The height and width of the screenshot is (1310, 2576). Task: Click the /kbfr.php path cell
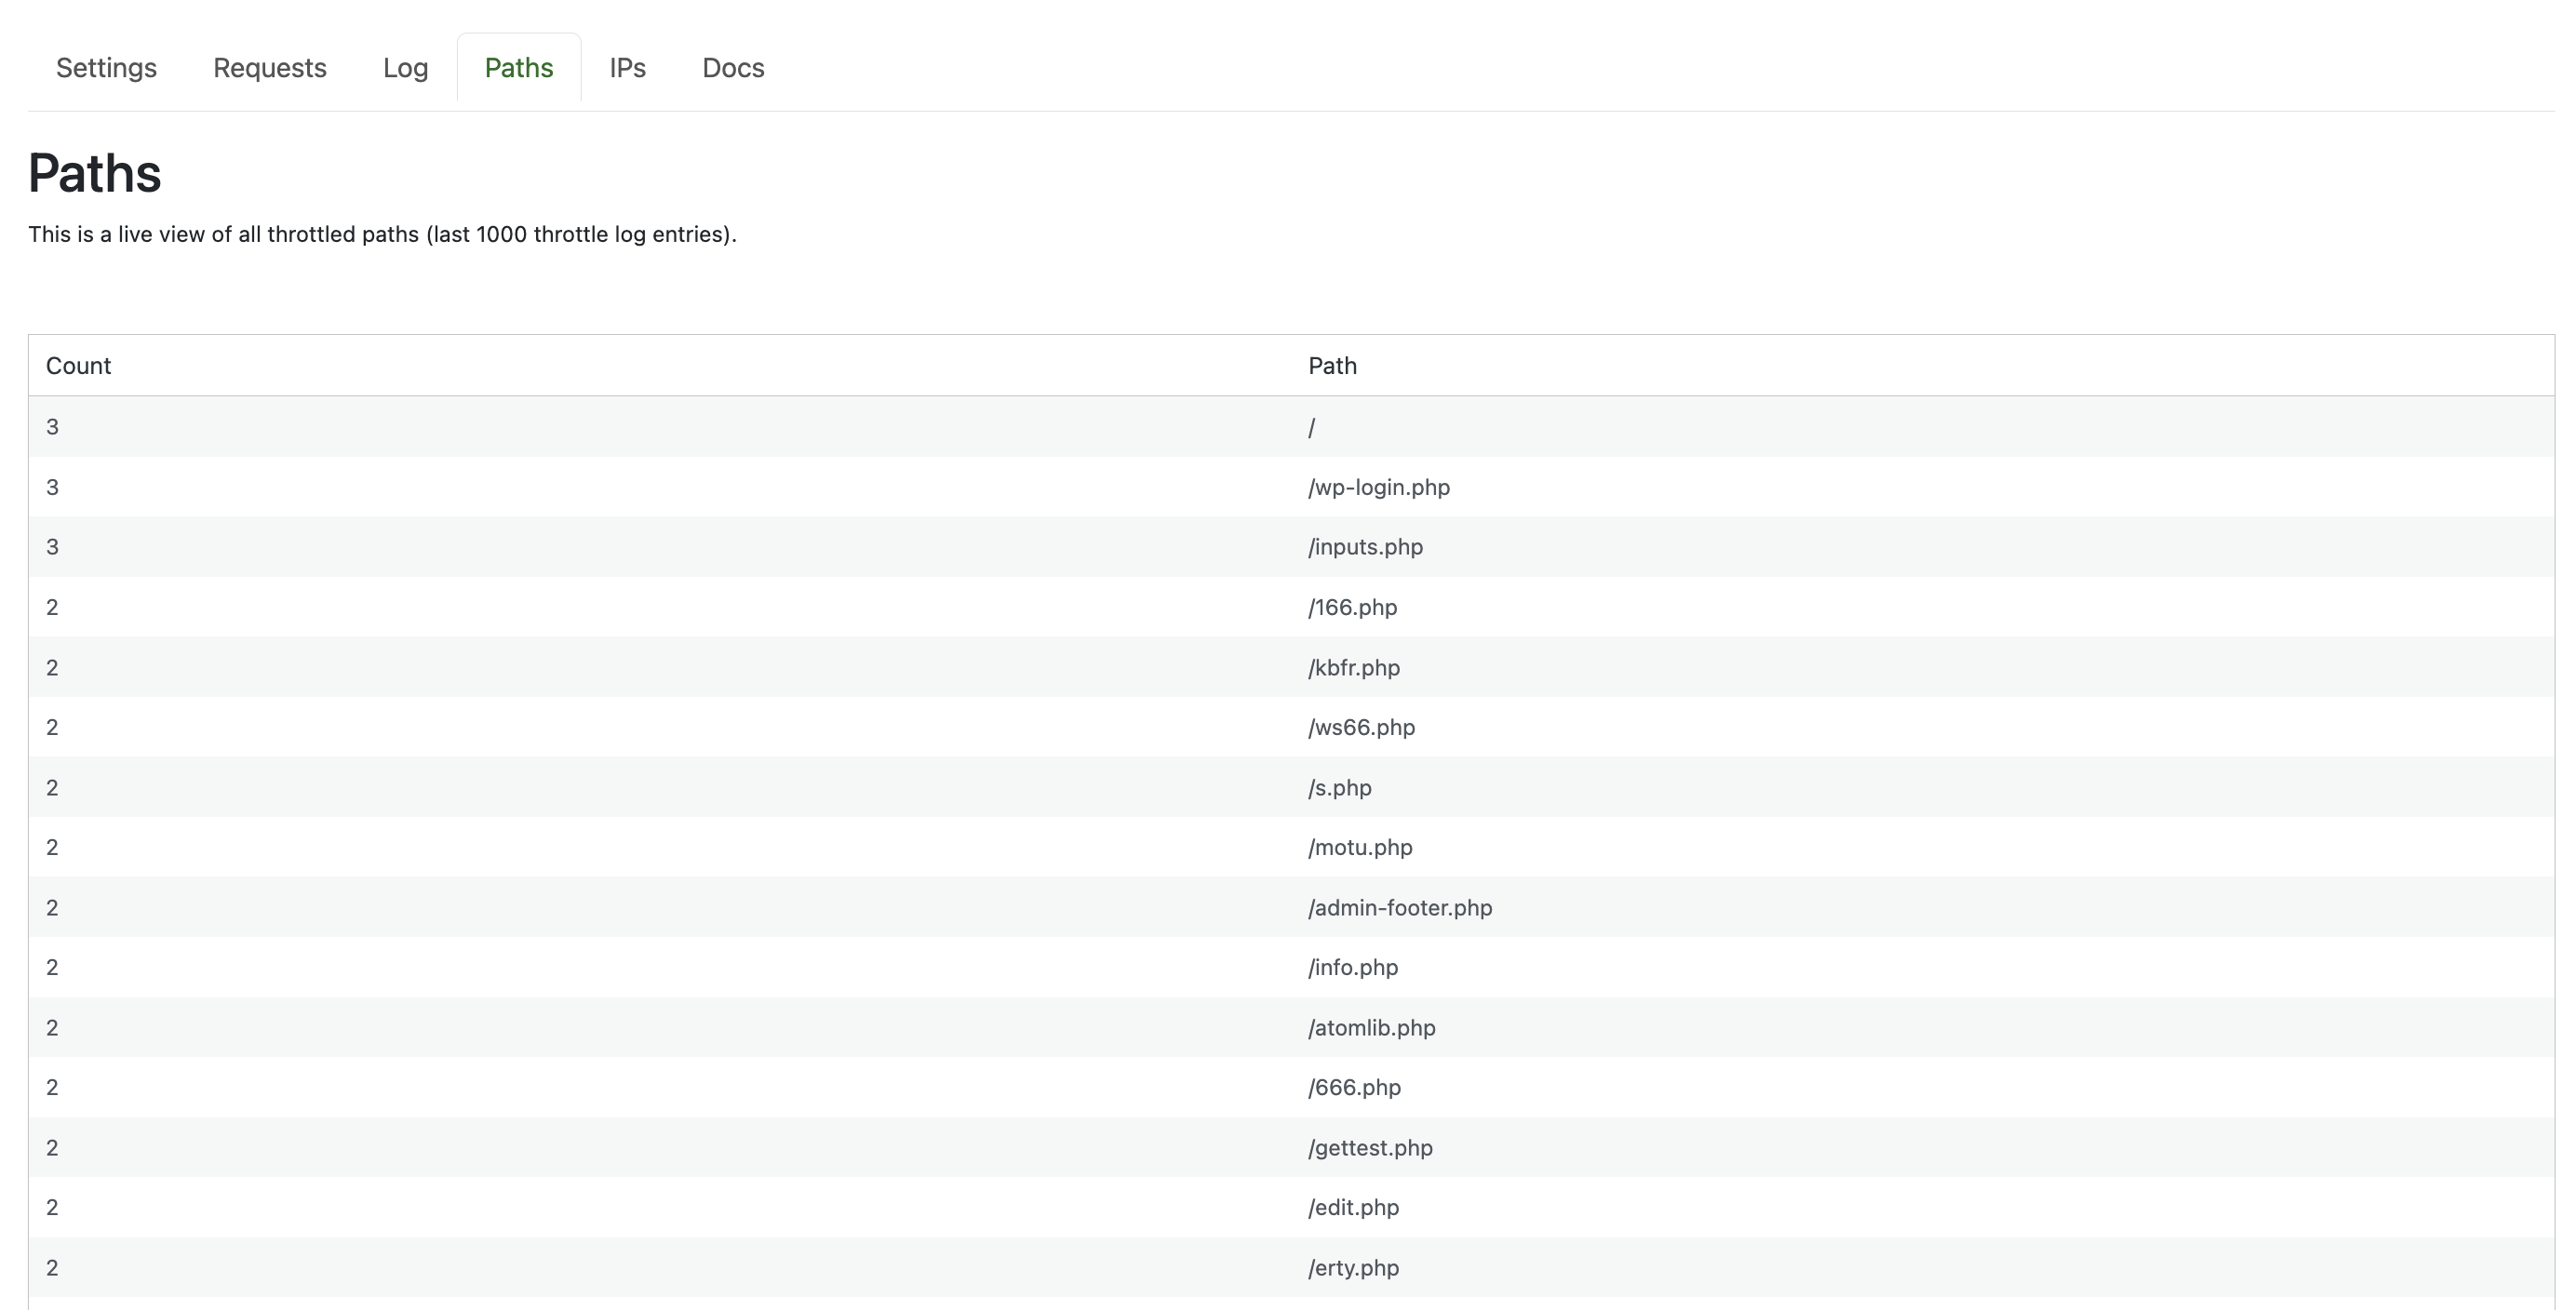click(1353, 667)
